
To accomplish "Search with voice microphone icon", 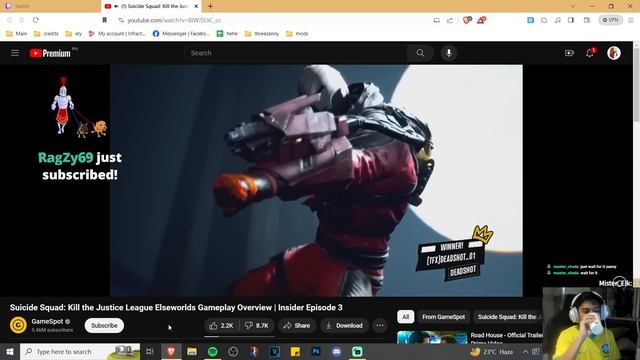I will pos(449,53).
